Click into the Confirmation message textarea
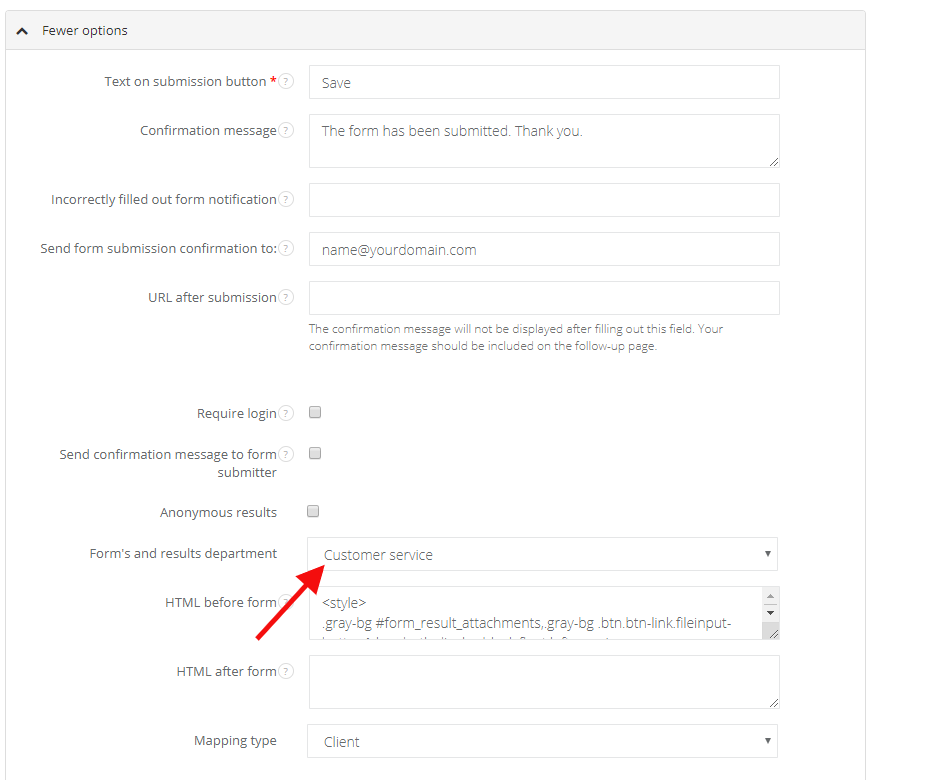934x780 pixels. tap(544, 141)
